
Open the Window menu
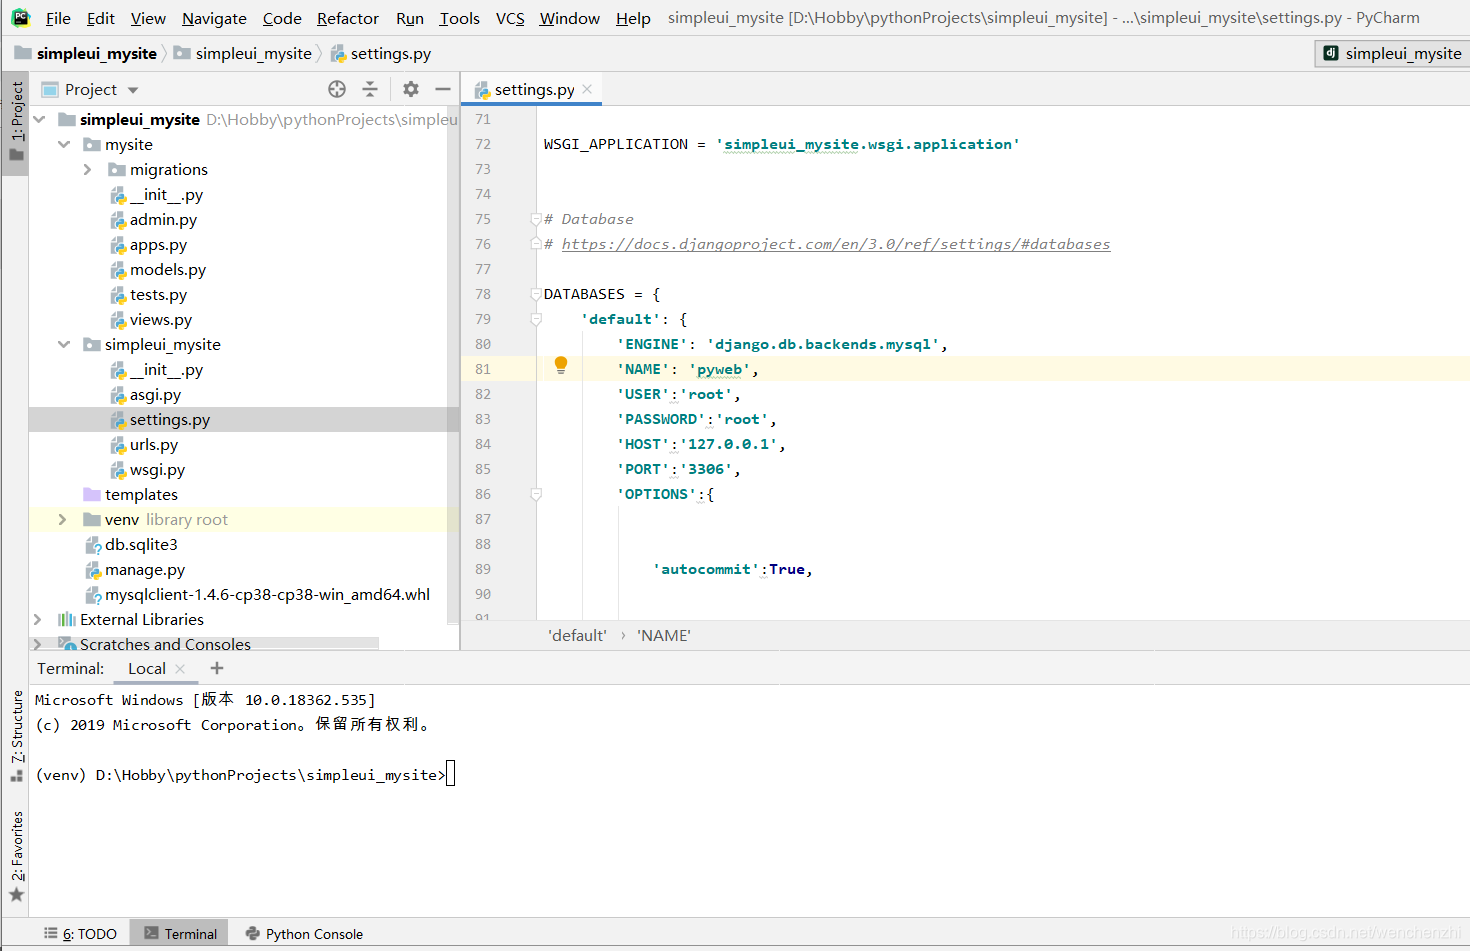click(x=569, y=18)
